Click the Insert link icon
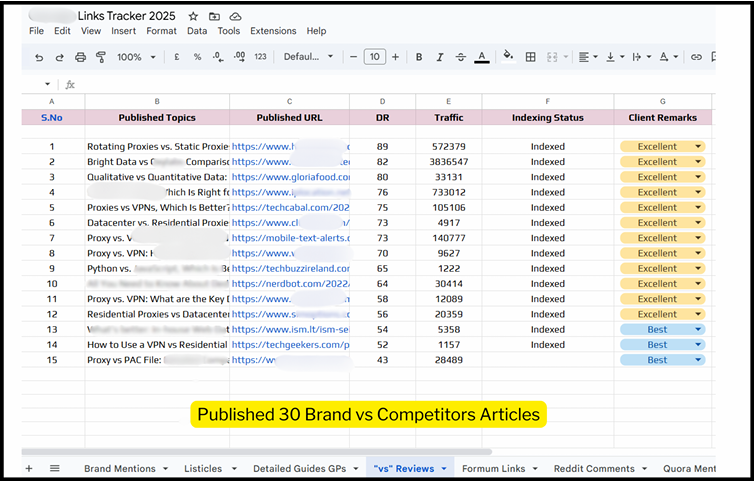Viewport: 754px width, 481px height. point(696,57)
